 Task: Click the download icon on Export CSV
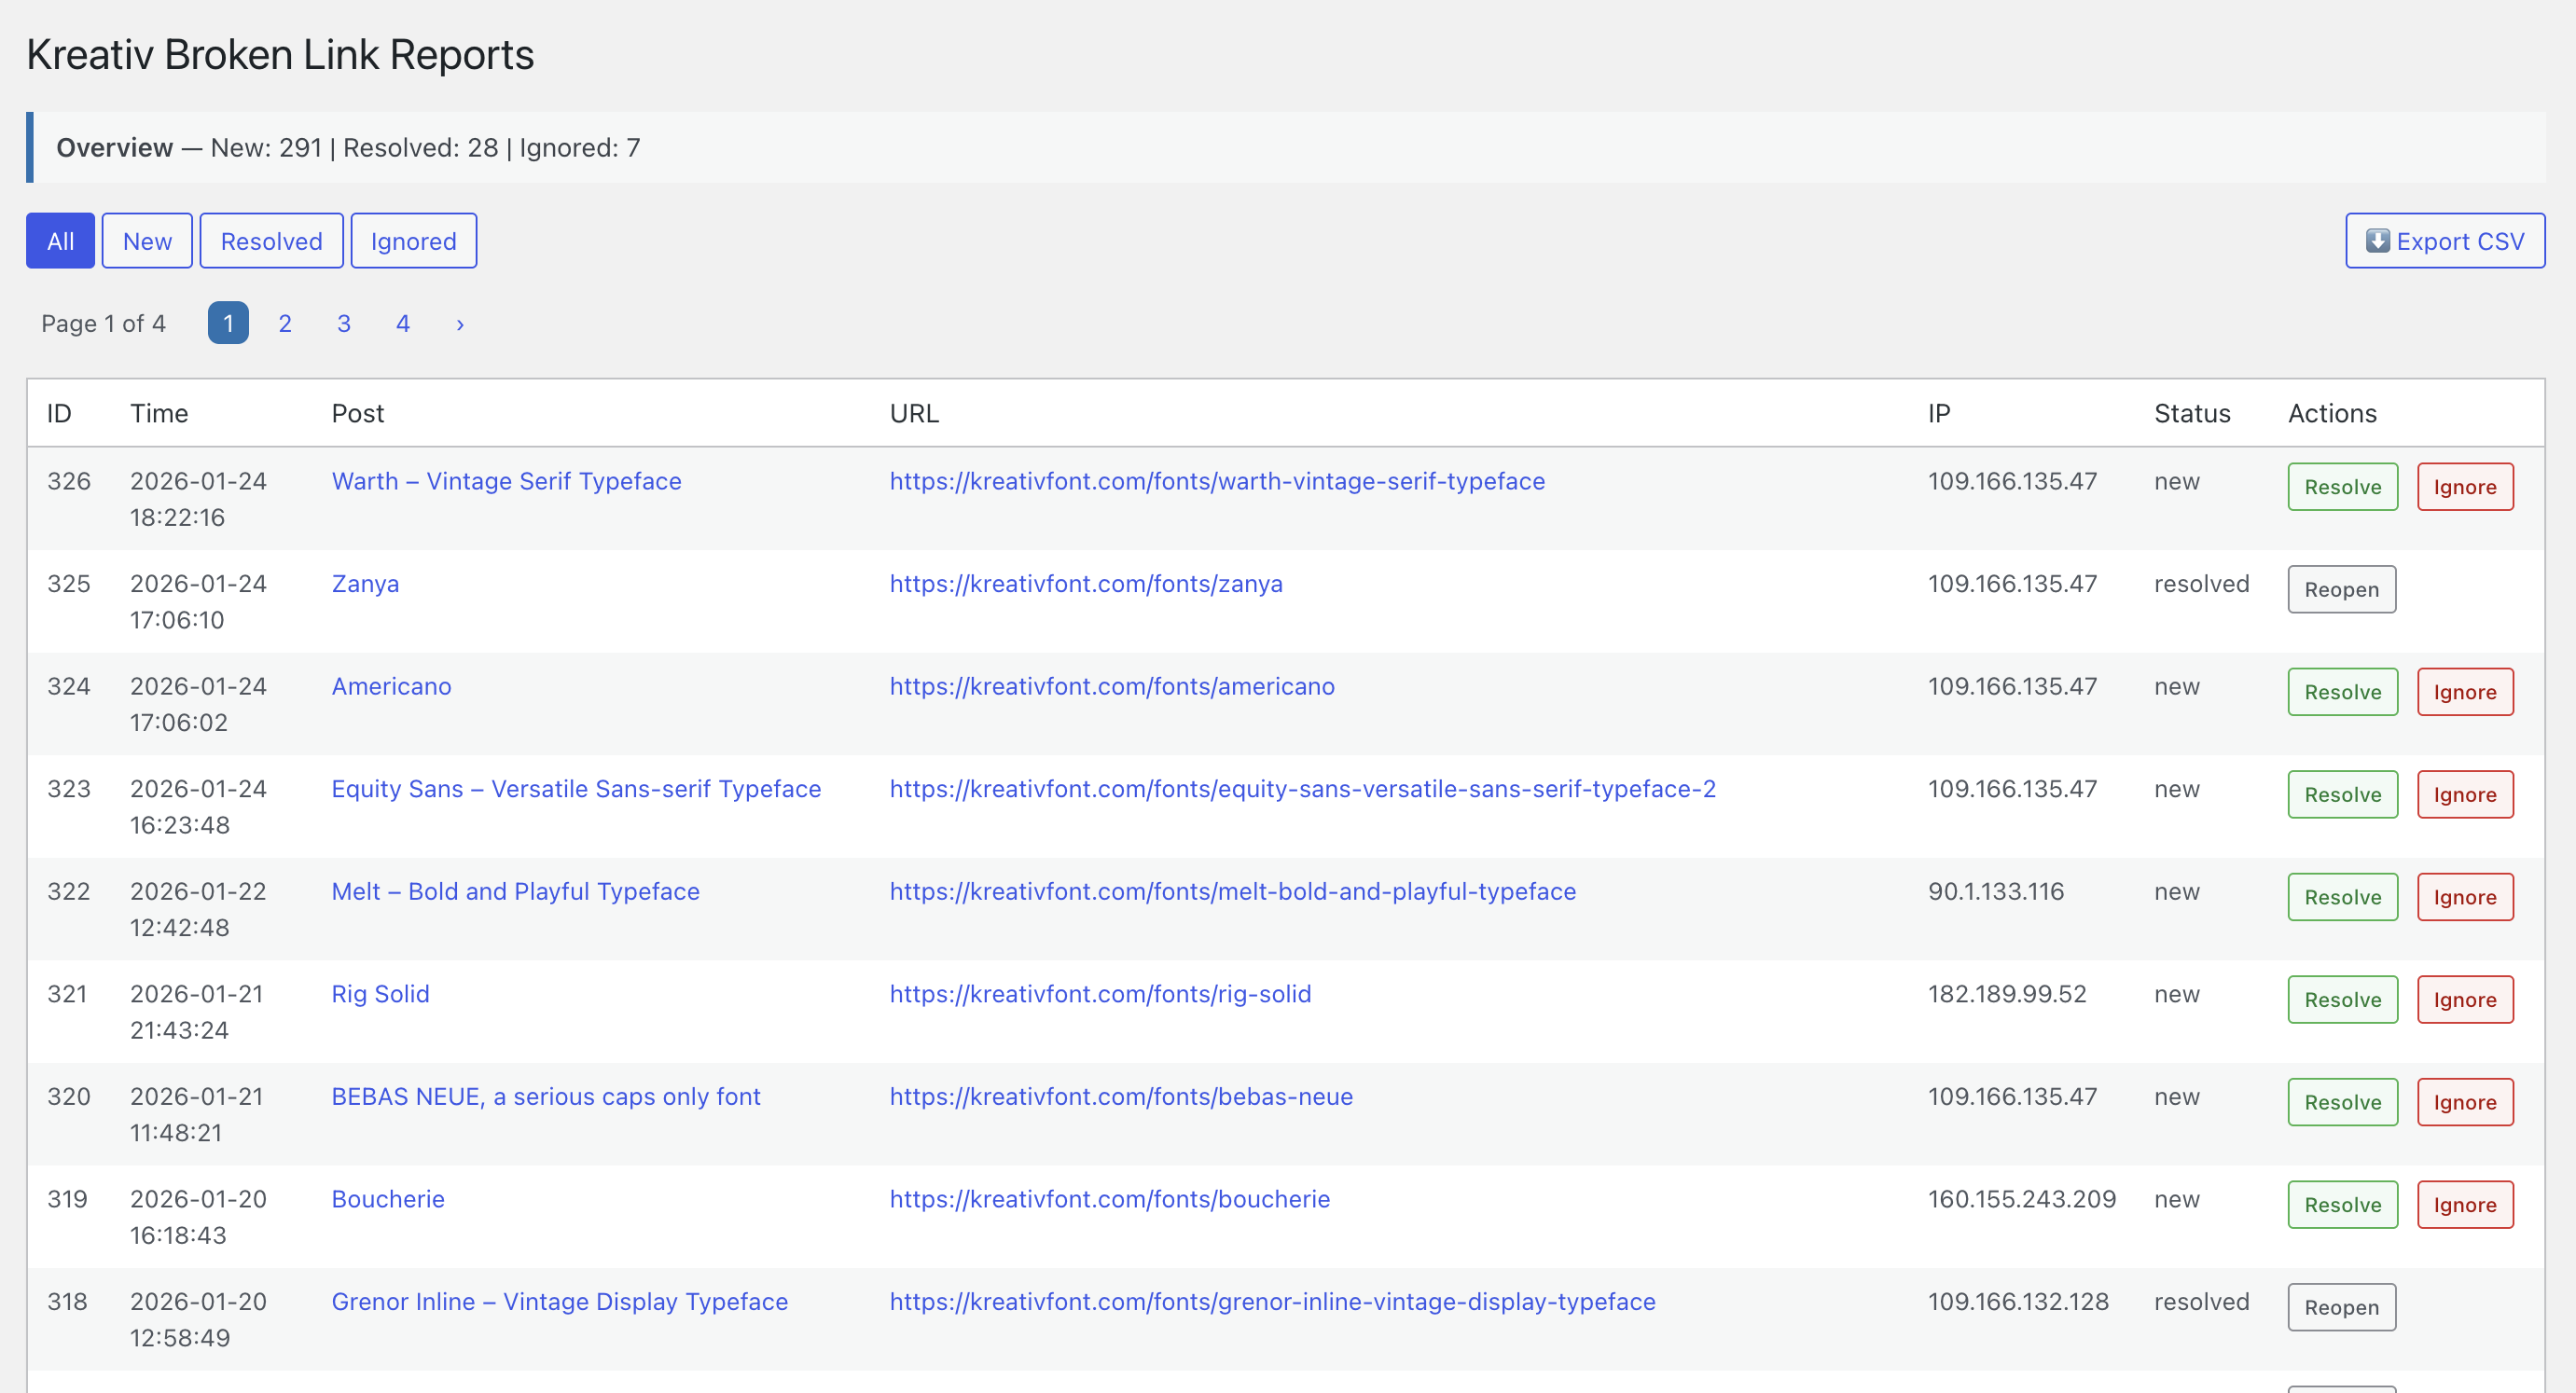pos(2379,240)
